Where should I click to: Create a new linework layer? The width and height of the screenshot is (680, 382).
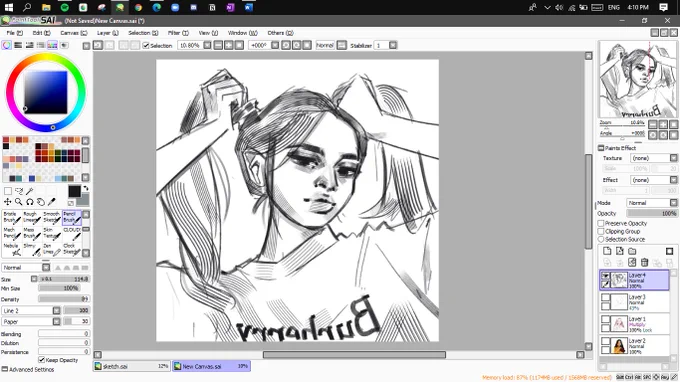pyautogui.click(x=620, y=251)
